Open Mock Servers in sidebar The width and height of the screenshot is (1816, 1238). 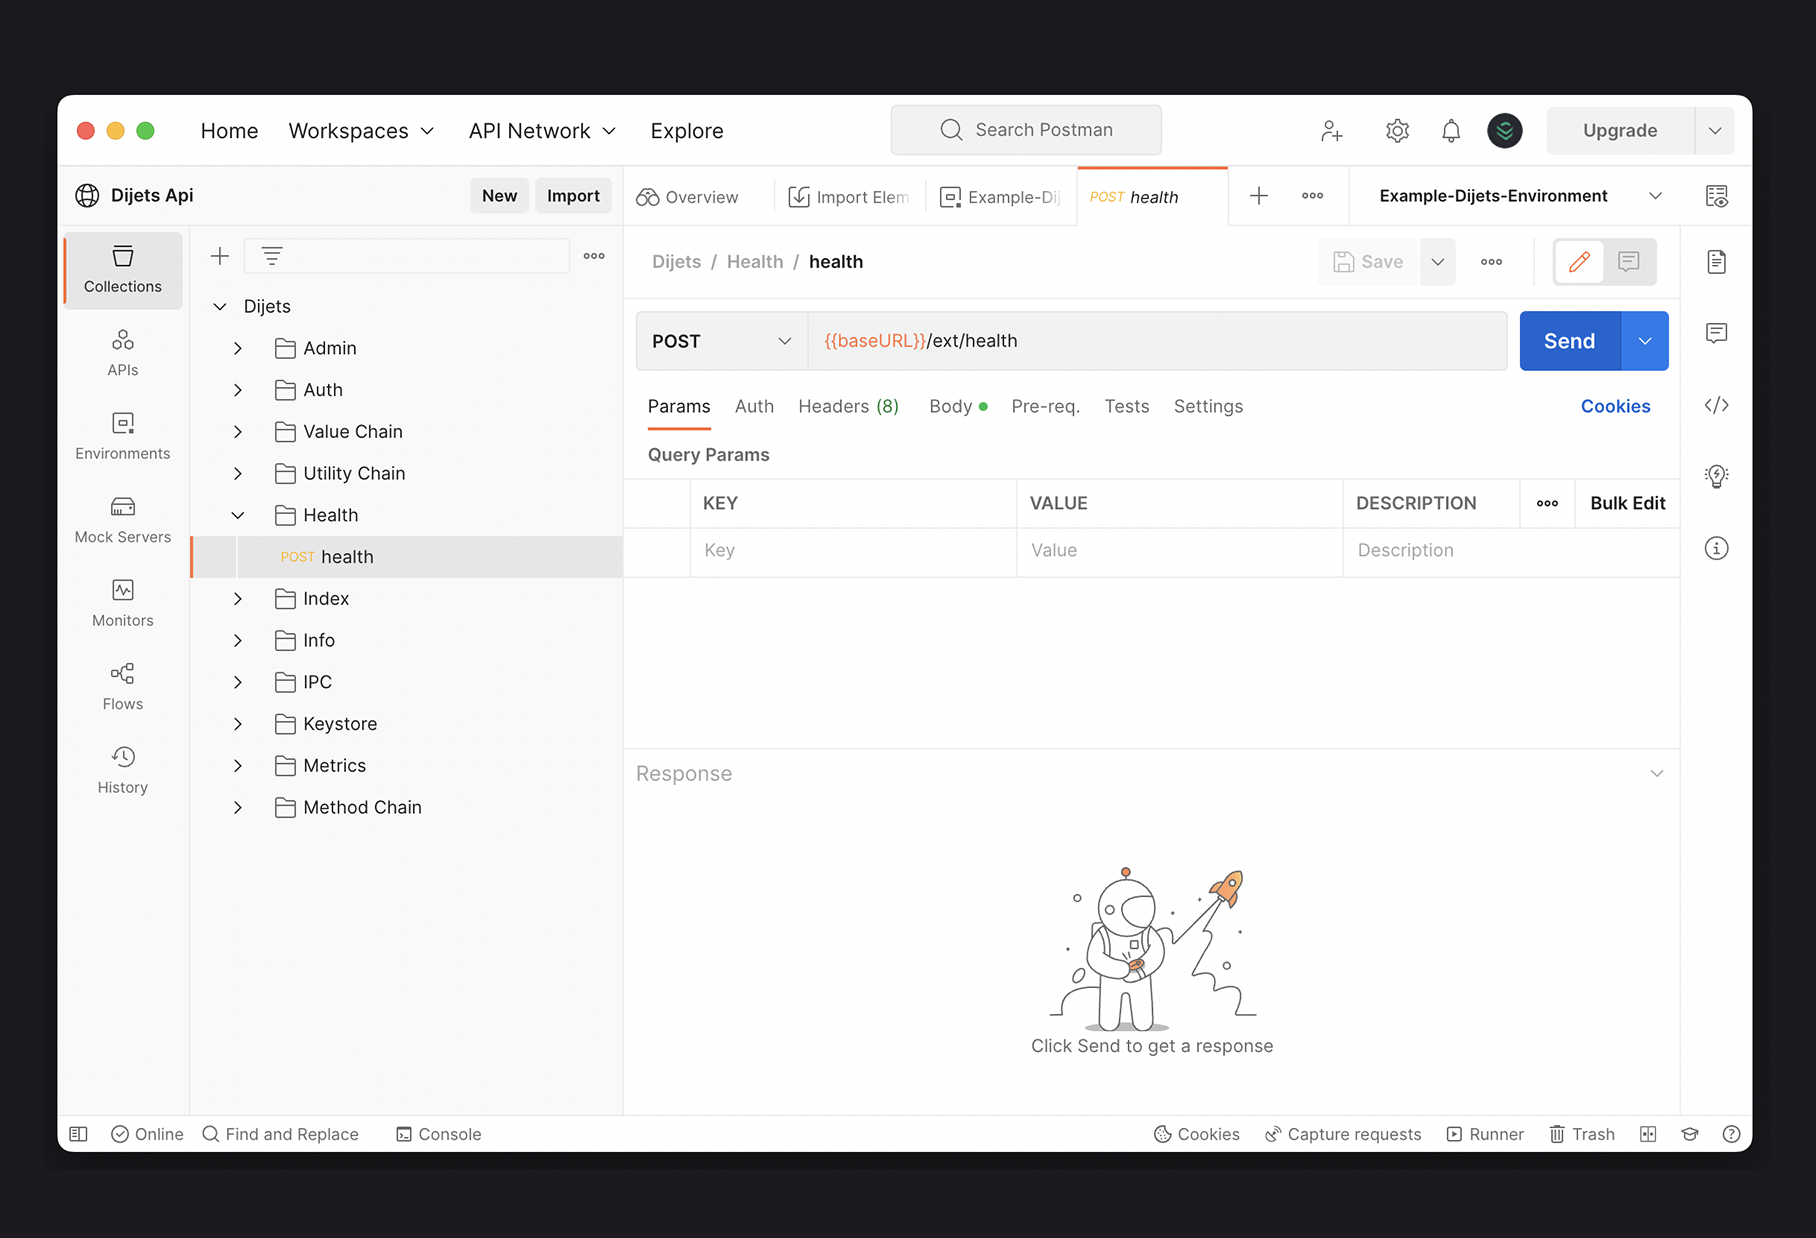[122, 519]
